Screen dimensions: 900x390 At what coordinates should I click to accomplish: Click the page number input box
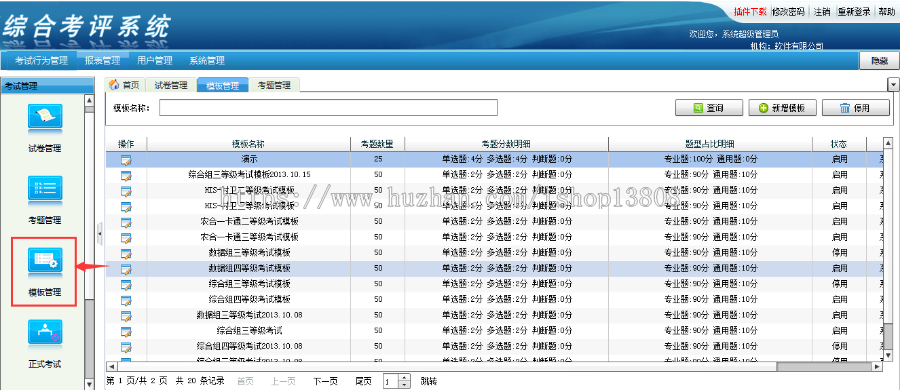pyautogui.click(x=391, y=381)
